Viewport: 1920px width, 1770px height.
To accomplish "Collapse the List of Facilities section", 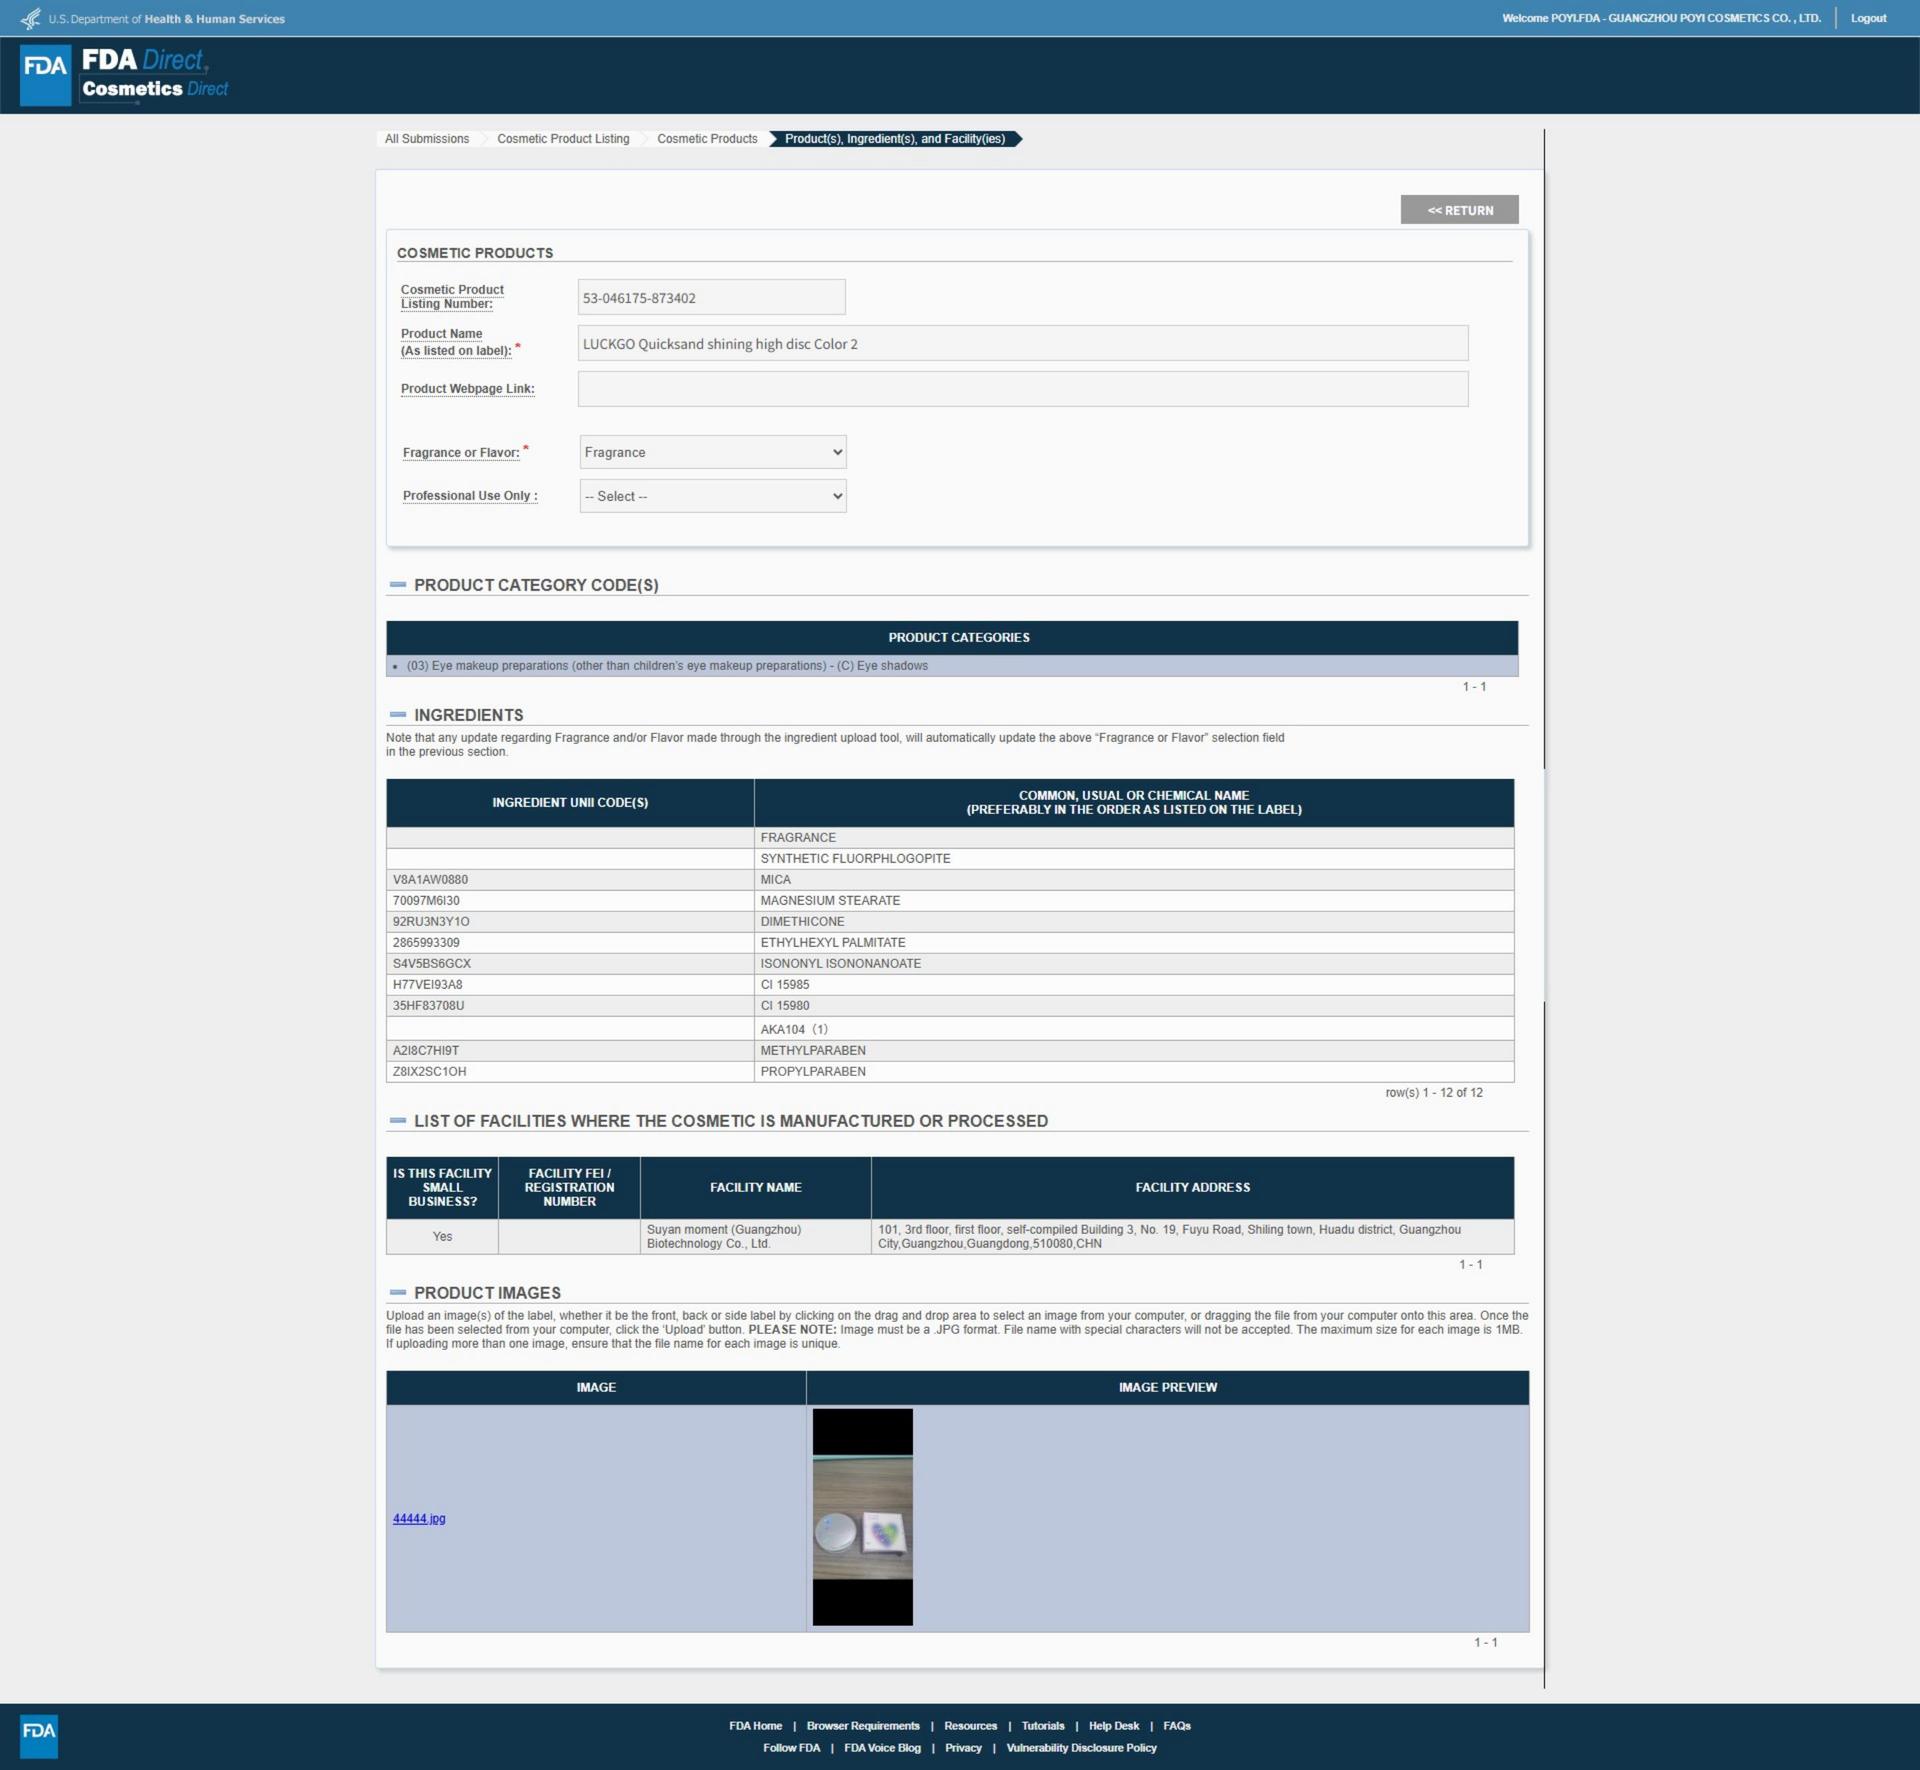I will click(x=398, y=1121).
